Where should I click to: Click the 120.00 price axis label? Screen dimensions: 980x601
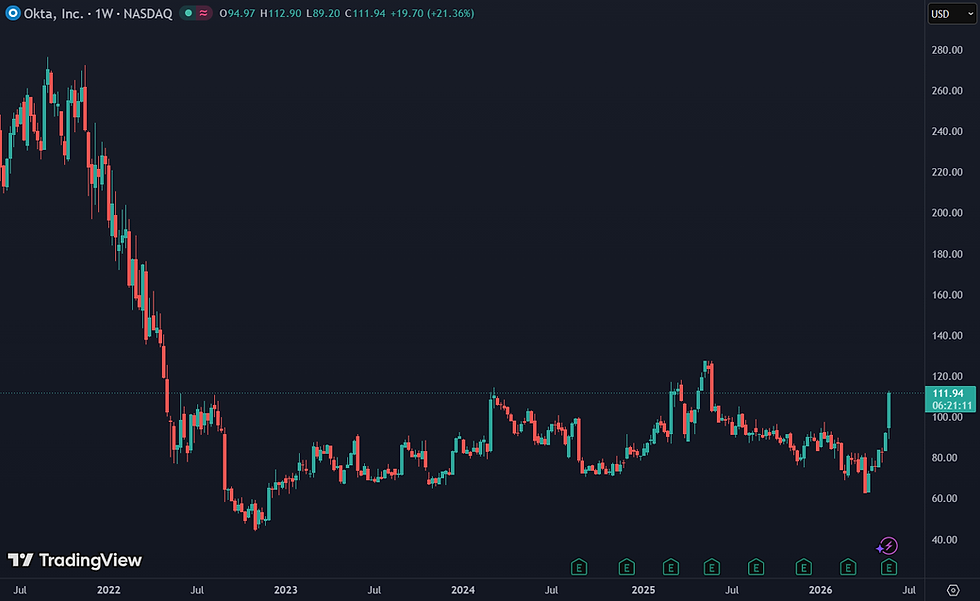[x=947, y=376]
